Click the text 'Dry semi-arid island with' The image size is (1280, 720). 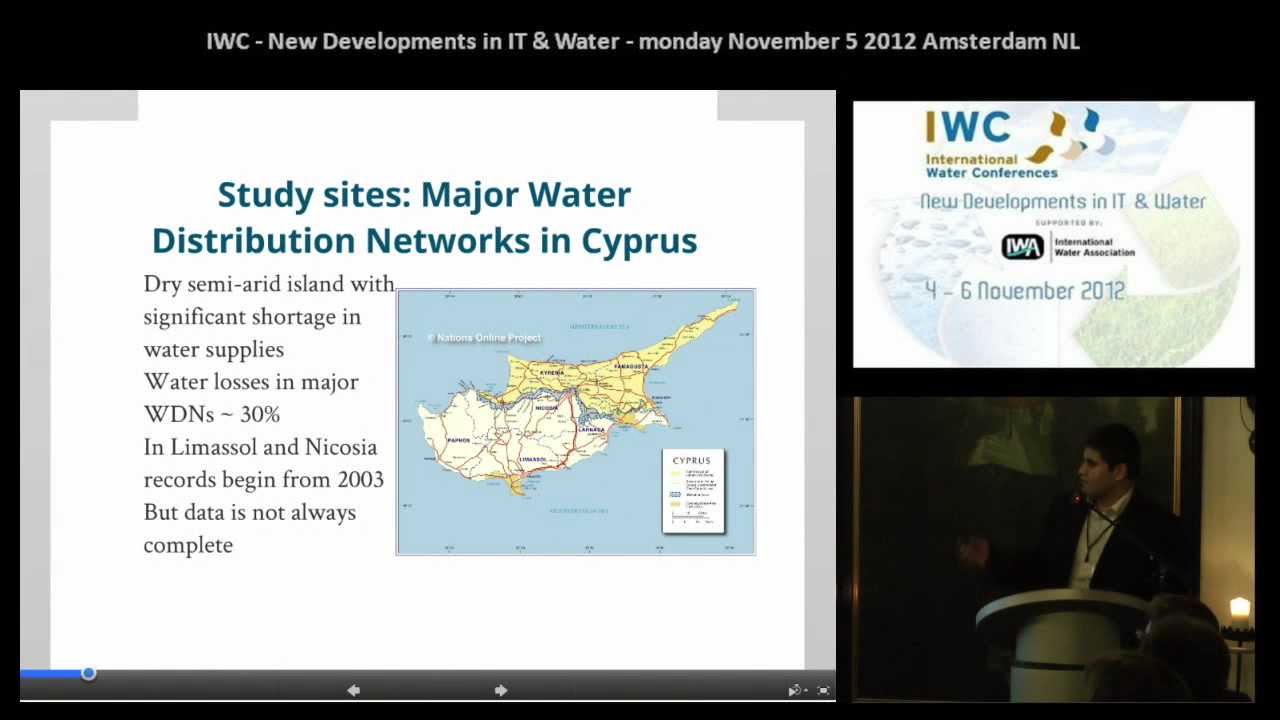(x=269, y=284)
